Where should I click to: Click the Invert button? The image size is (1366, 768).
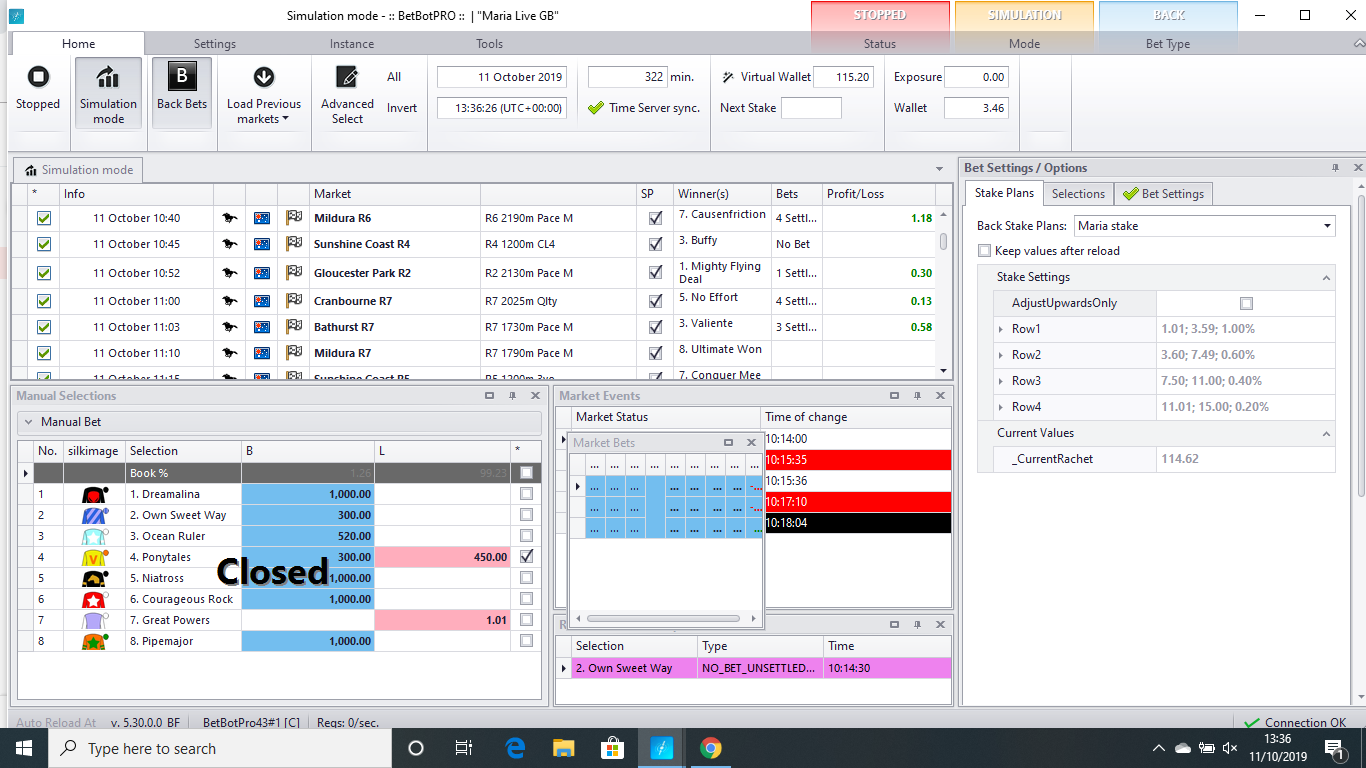pos(400,107)
